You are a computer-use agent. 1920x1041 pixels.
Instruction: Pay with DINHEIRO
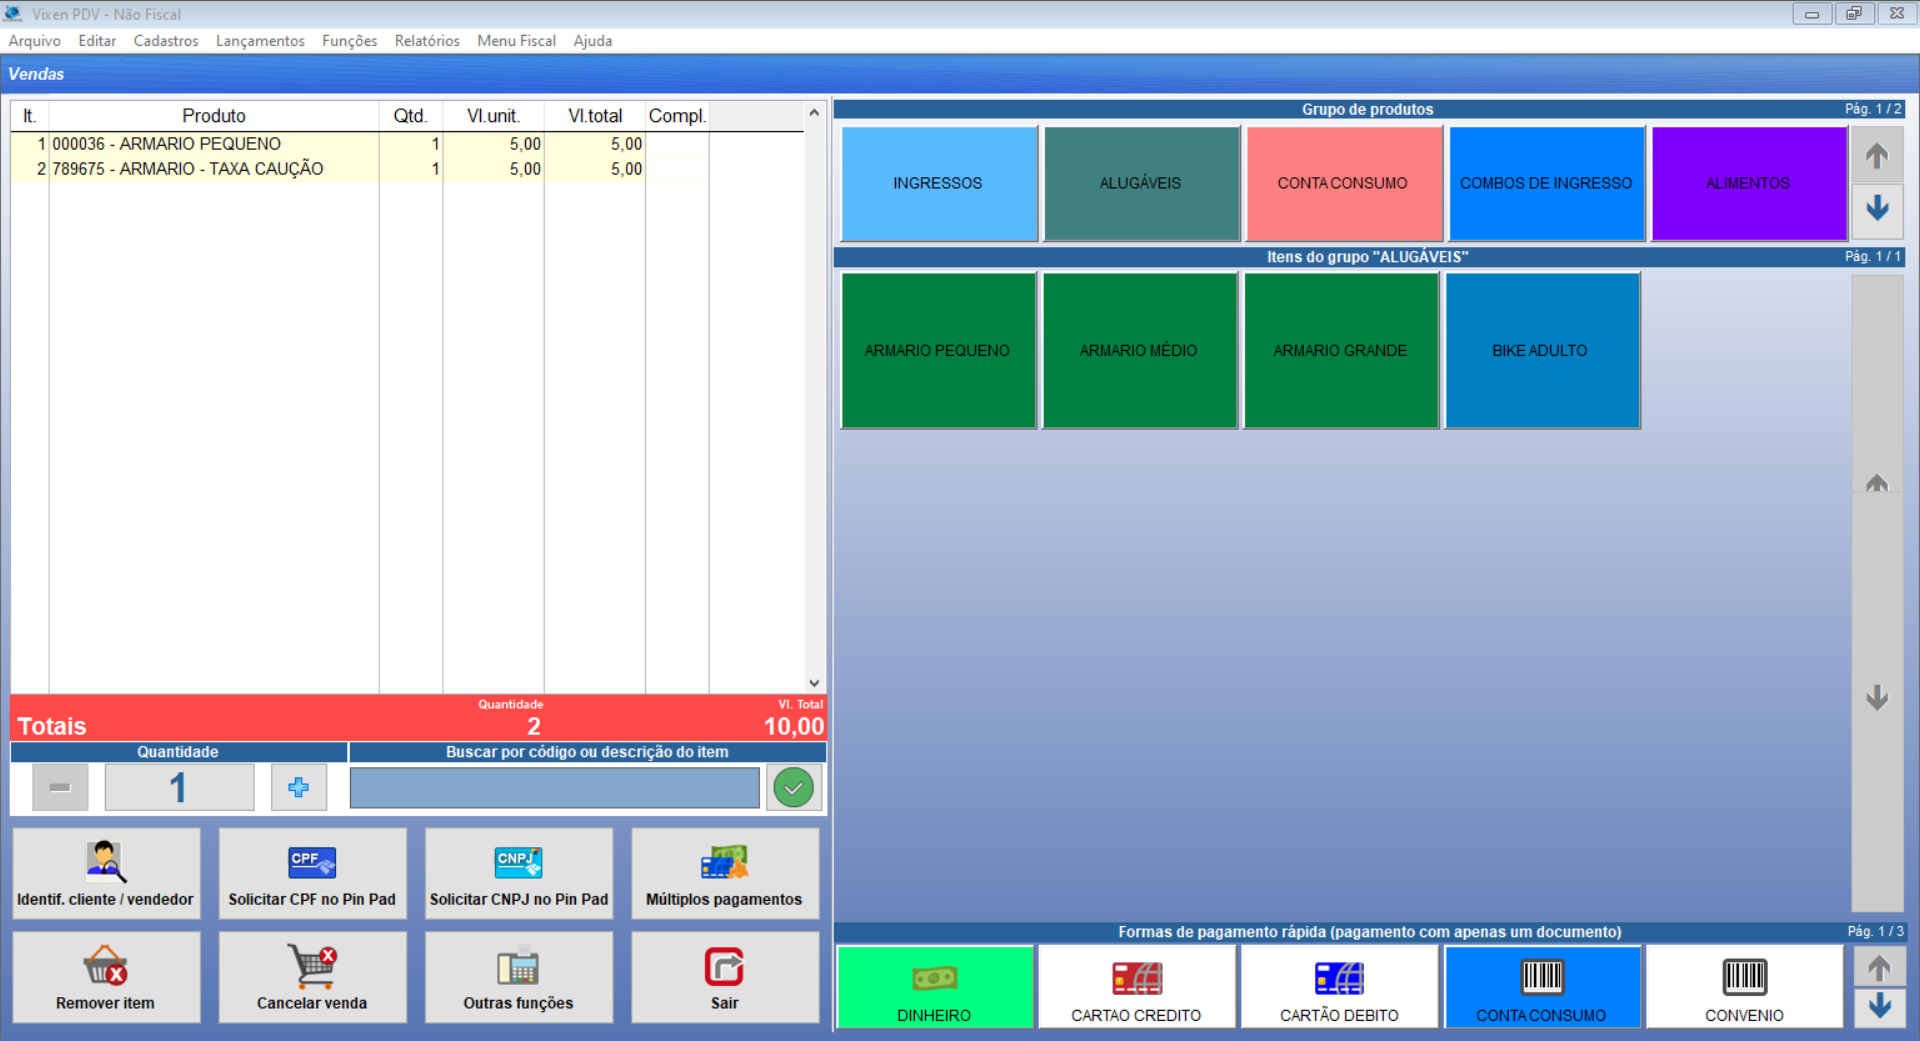tap(934, 987)
